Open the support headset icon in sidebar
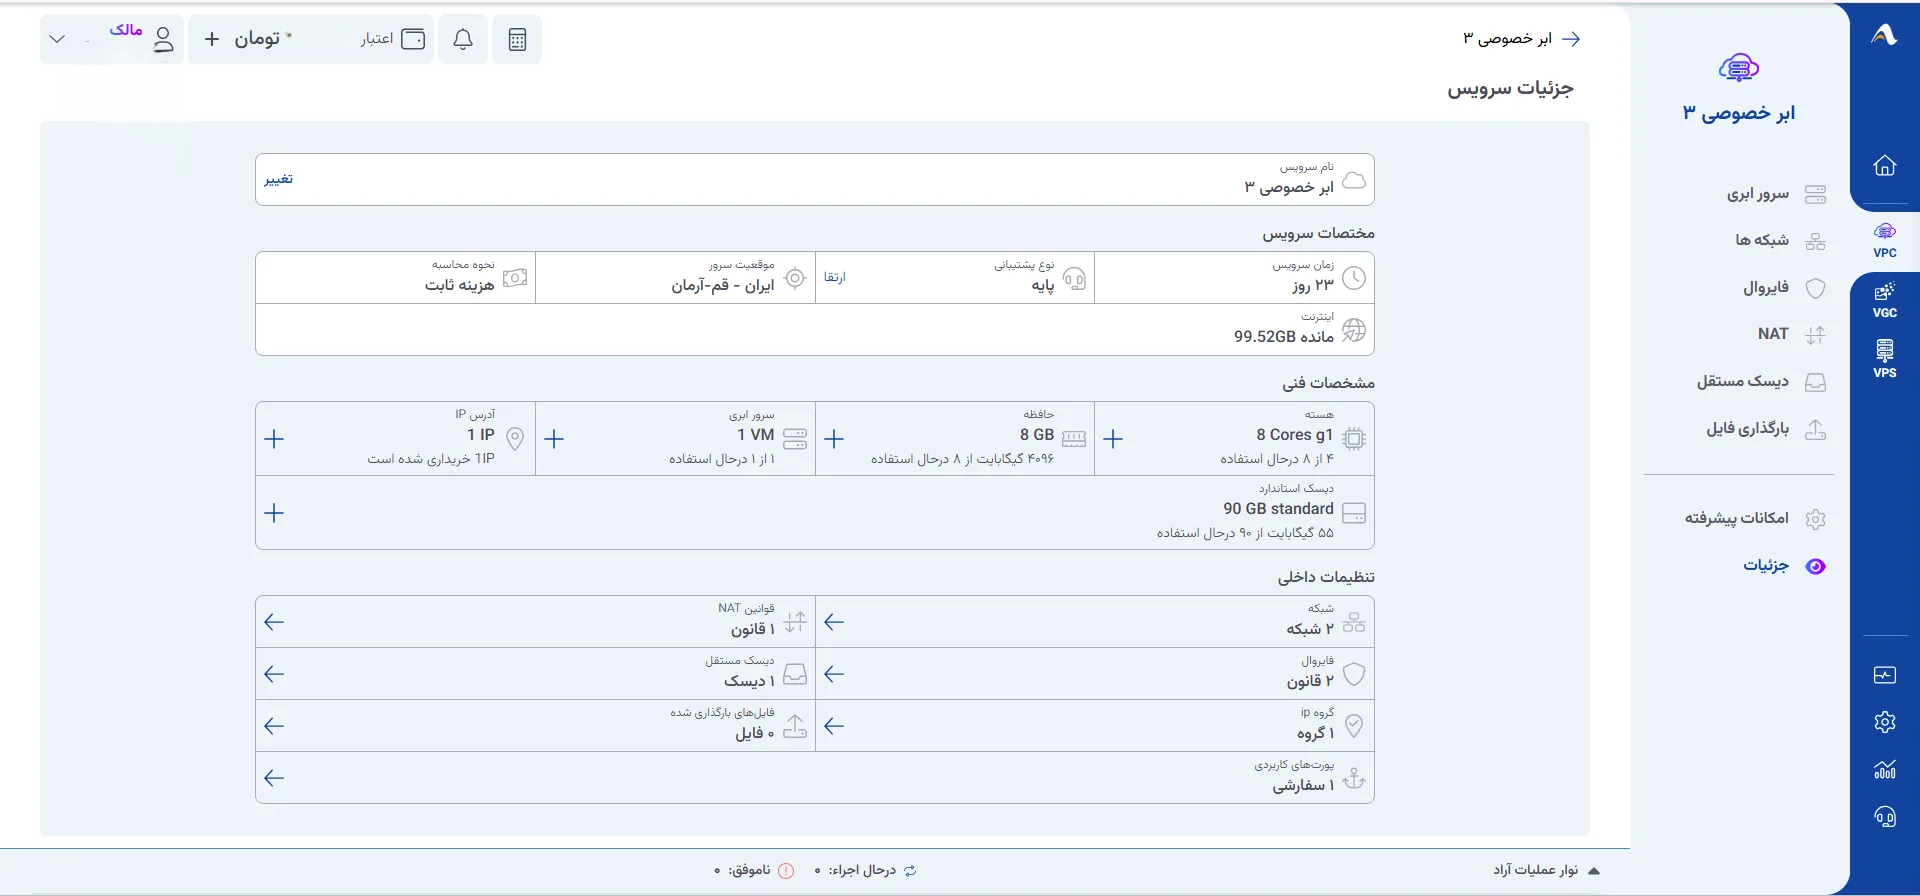The width and height of the screenshot is (1920, 896). pyautogui.click(x=1885, y=817)
